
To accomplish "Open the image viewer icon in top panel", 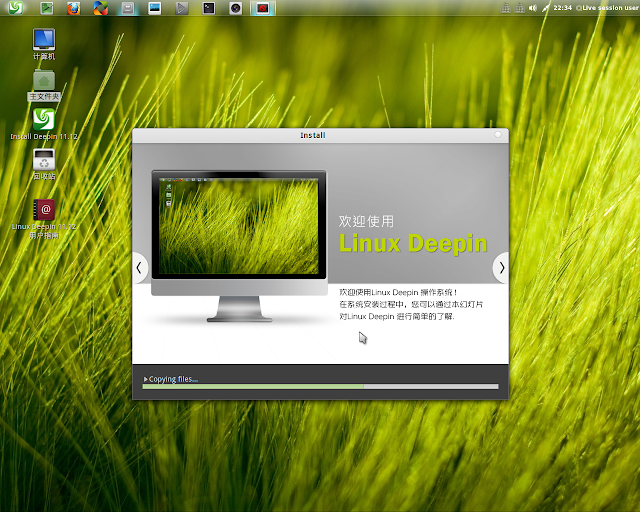I will (x=154, y=8).
